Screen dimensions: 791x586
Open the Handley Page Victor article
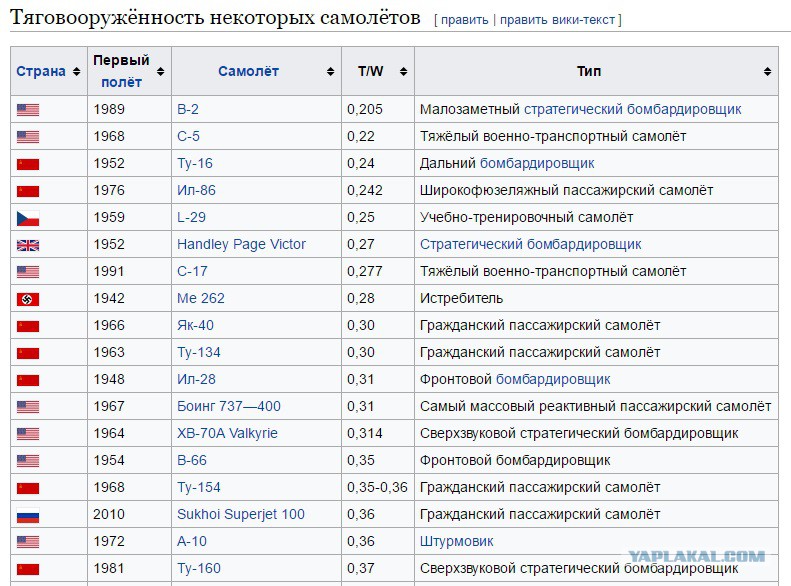(x=241, y=245)
